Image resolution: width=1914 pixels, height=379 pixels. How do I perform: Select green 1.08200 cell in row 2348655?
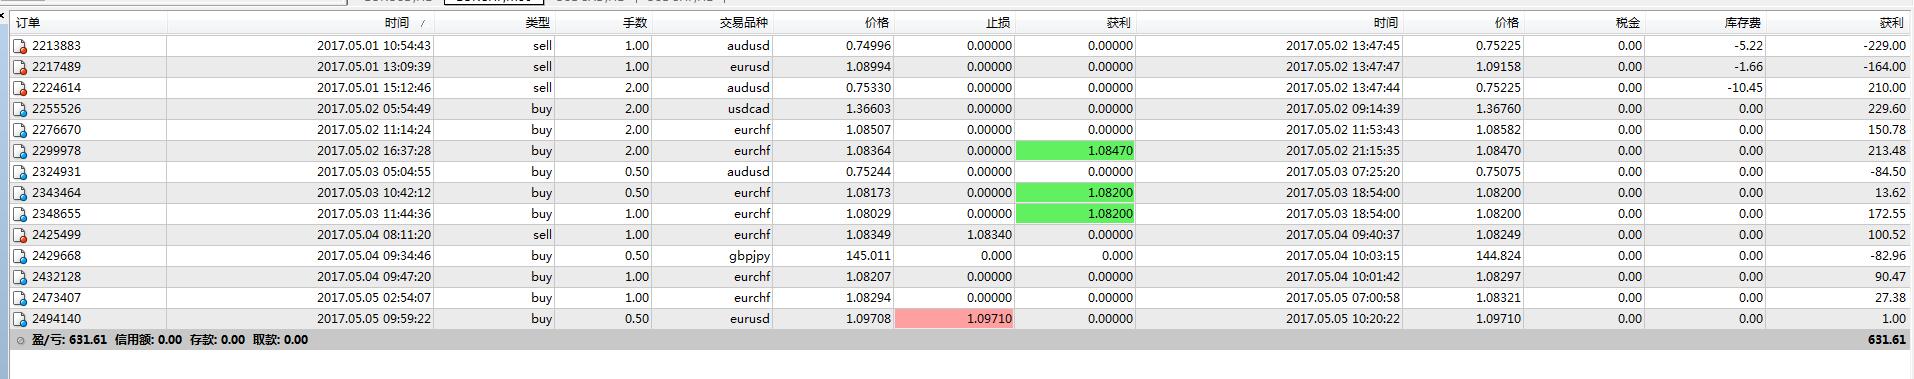pos(1075,214)
